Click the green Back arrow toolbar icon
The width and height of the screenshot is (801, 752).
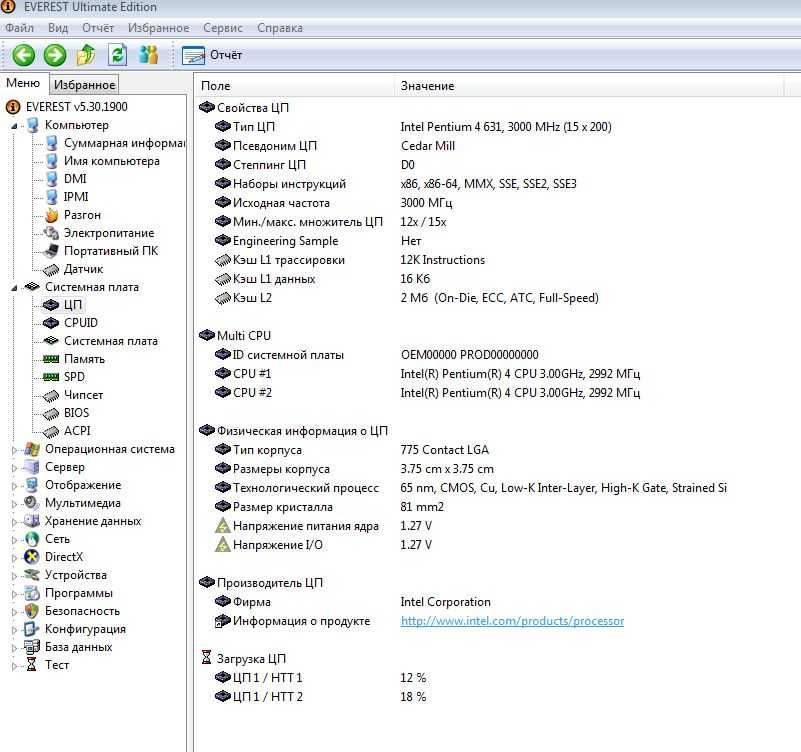click(23, 55)
